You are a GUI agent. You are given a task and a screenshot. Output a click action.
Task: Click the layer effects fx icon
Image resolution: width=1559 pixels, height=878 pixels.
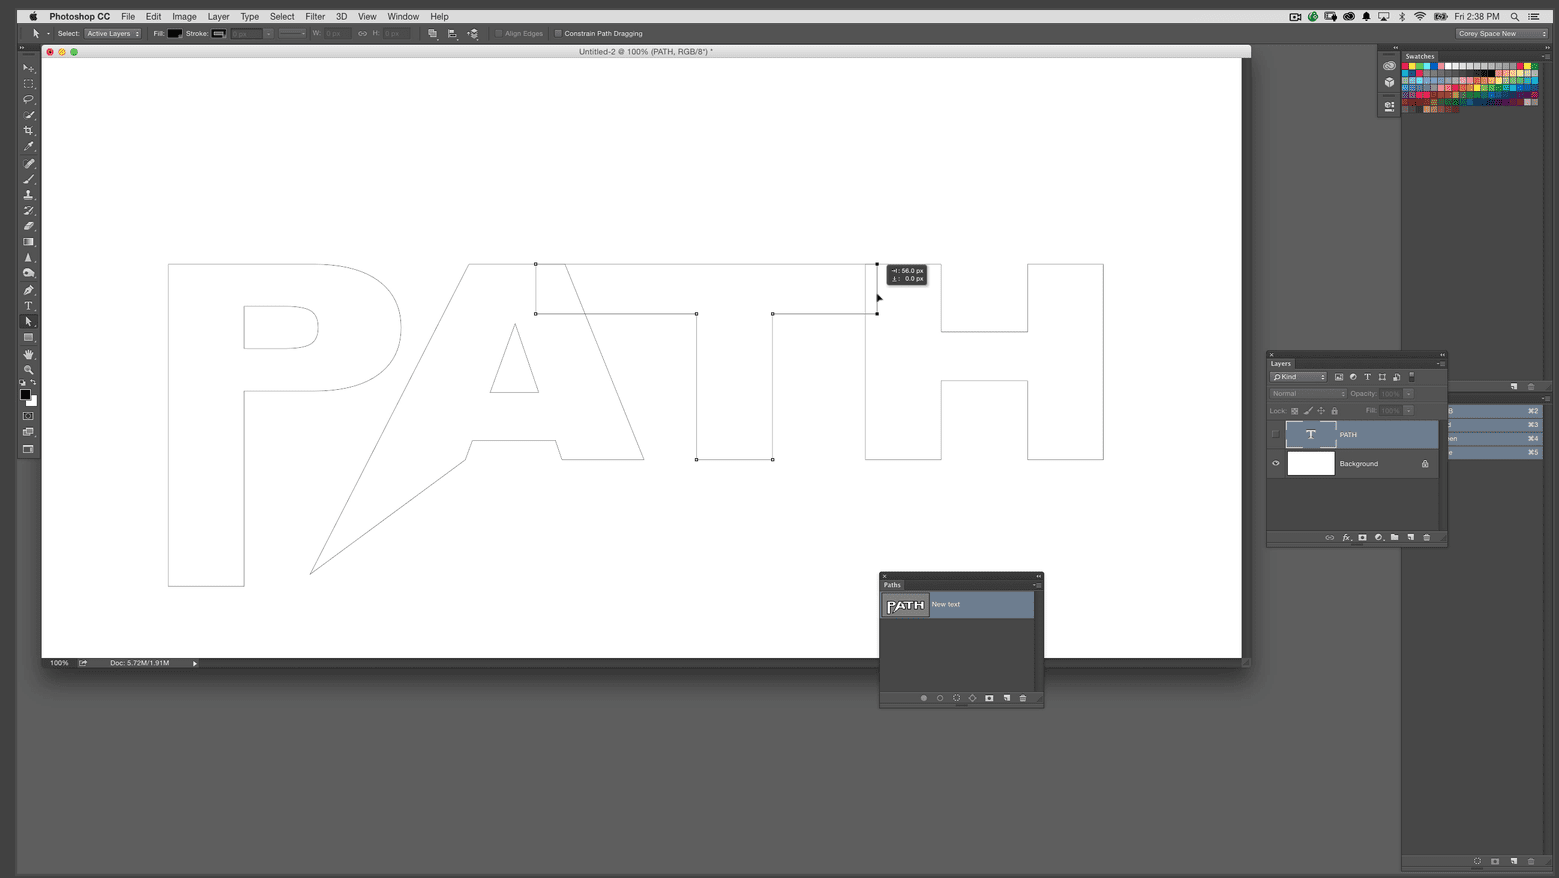pyautogui.click(x=1346, y=537)
